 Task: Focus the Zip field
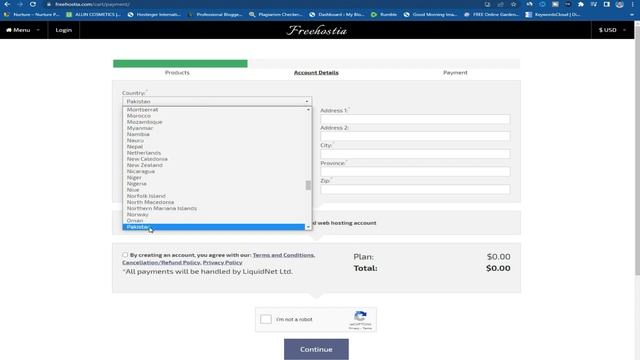tap(415, 189)
